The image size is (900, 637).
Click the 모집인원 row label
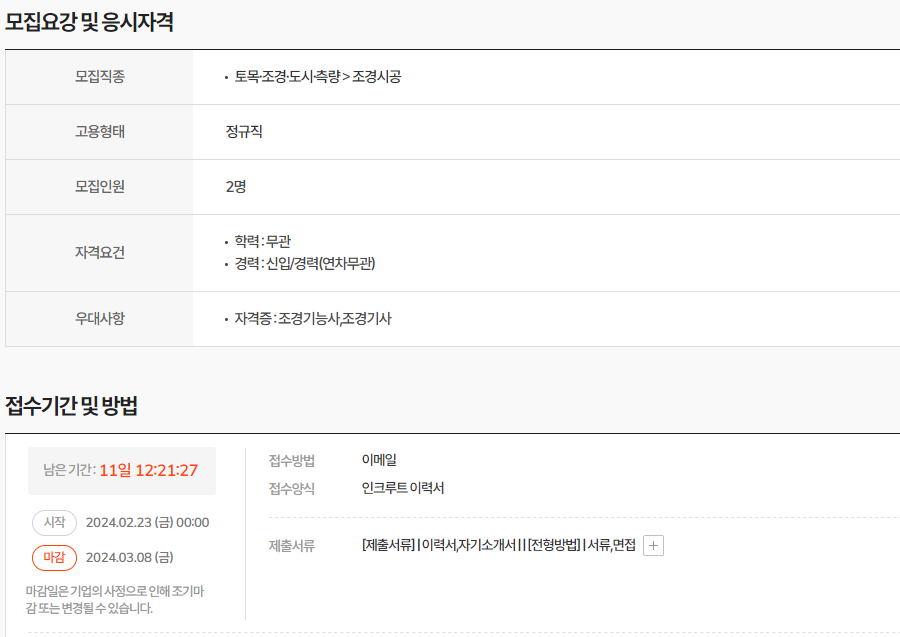(x=100, y=187)
